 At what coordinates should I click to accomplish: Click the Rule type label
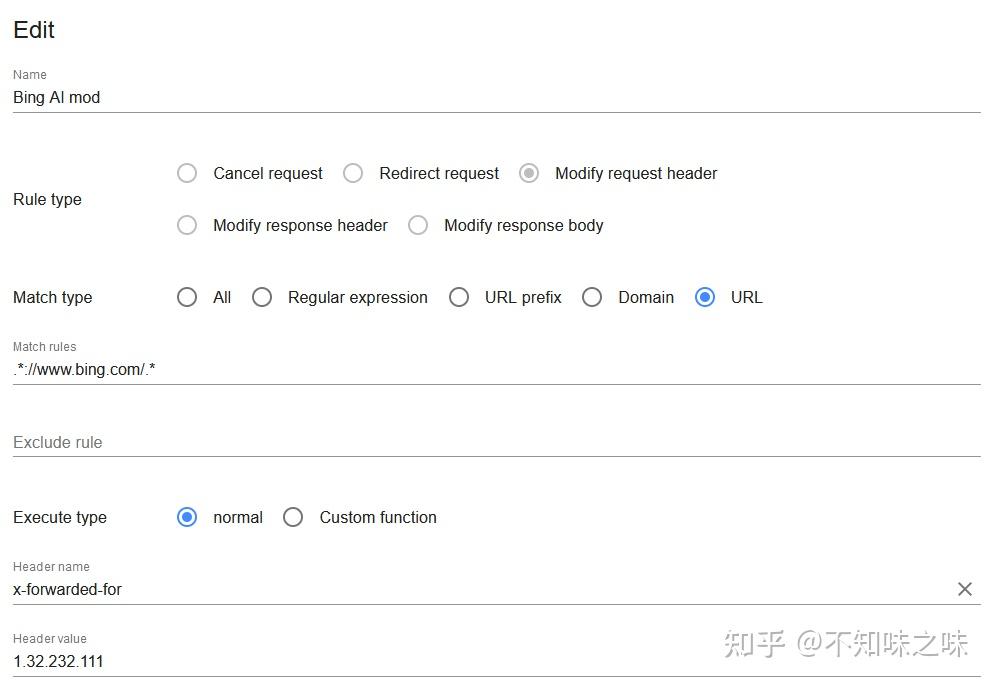coord(48,200)
